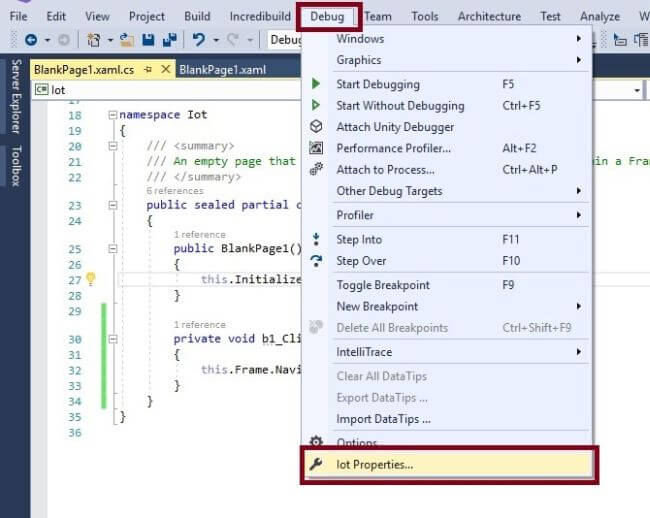Click the Save All toolbar icon
The image size is (650, 518).
(170, 40)
